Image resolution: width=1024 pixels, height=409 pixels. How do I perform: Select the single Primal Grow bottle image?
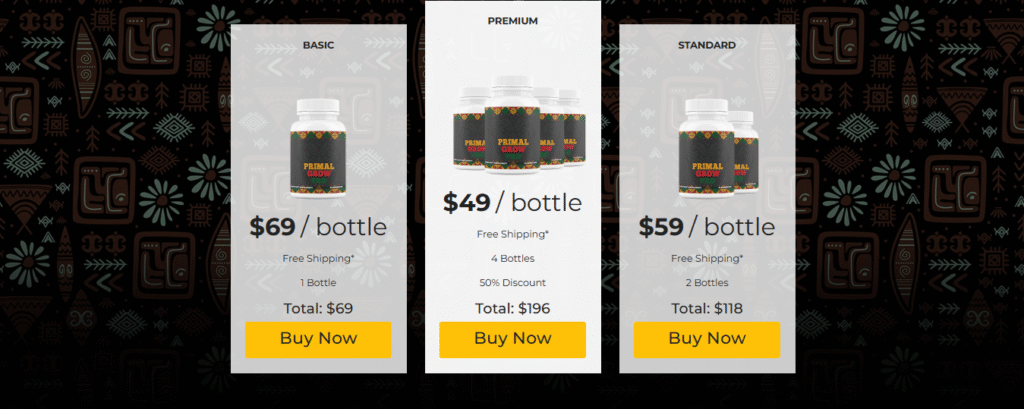coord(318,147)
